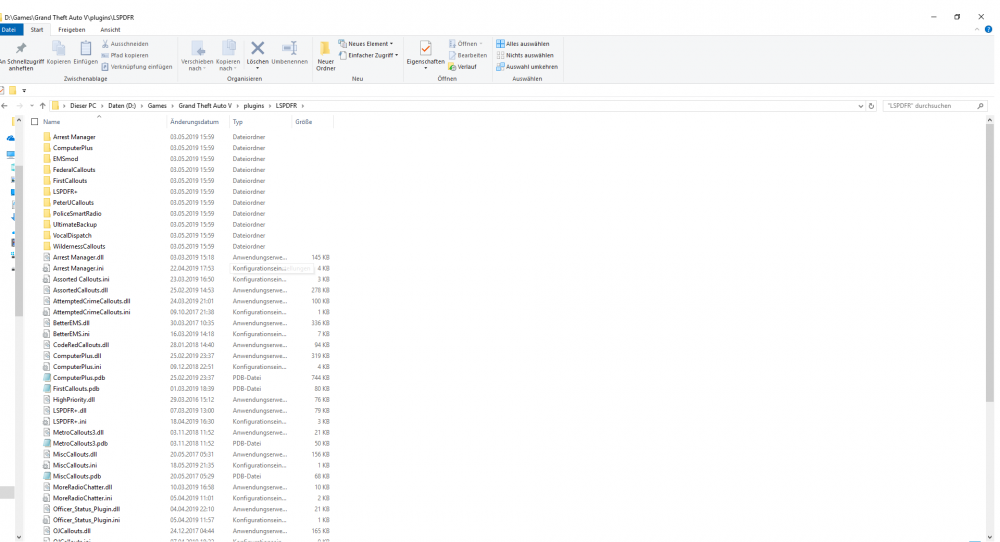1000x542 pixels.
Task: Navigate to Daten (D:) breadcrumb
Action: pos(122,106)
